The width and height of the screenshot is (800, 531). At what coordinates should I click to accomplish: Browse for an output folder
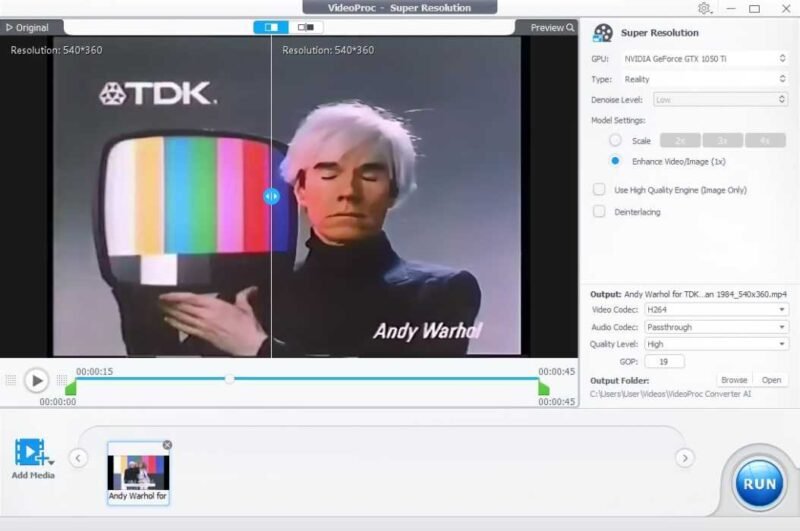click(x=734, y=380)
